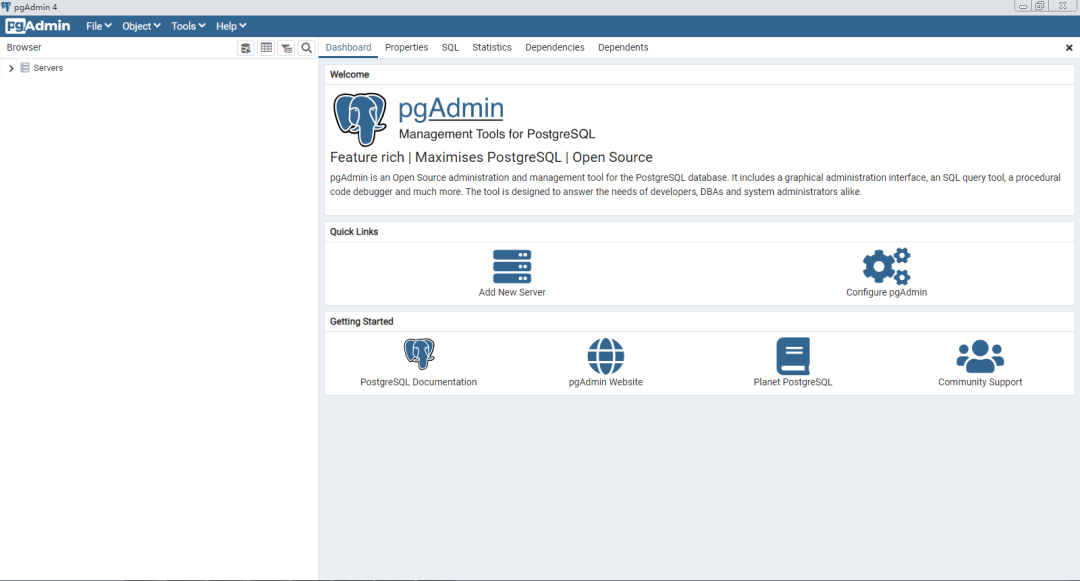The height and width of the screenshot is (581, 1080).
Task: Click the Filtered Rows toolbar icon
Action: coord(287,47)
